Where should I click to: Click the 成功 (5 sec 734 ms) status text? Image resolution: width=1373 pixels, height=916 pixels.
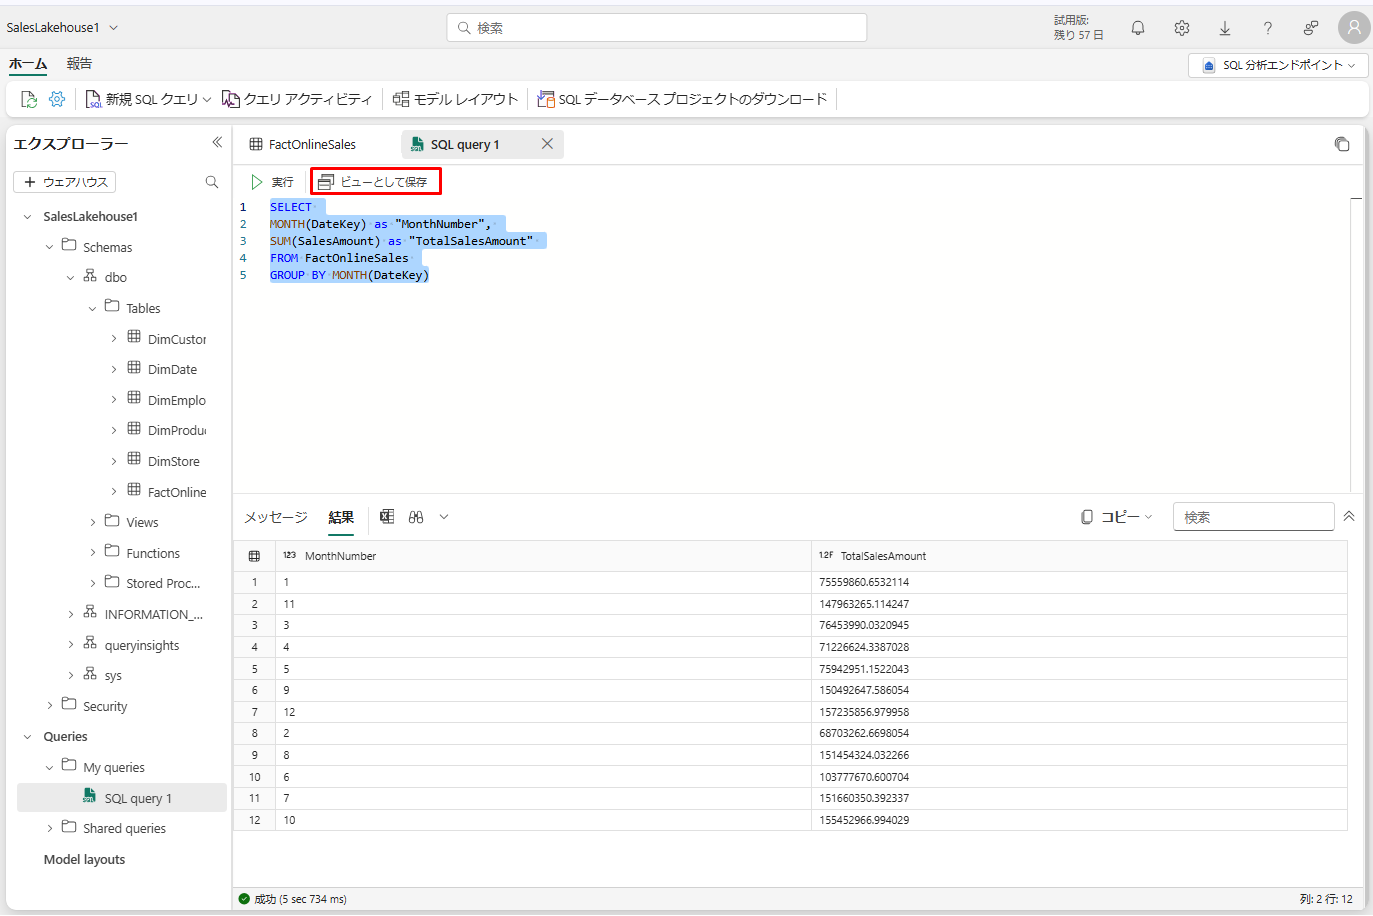(x=300, y=899)
